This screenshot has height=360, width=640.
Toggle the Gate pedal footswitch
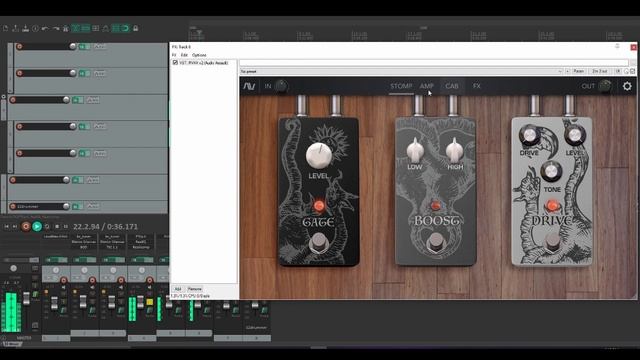(x=319, y=243)
